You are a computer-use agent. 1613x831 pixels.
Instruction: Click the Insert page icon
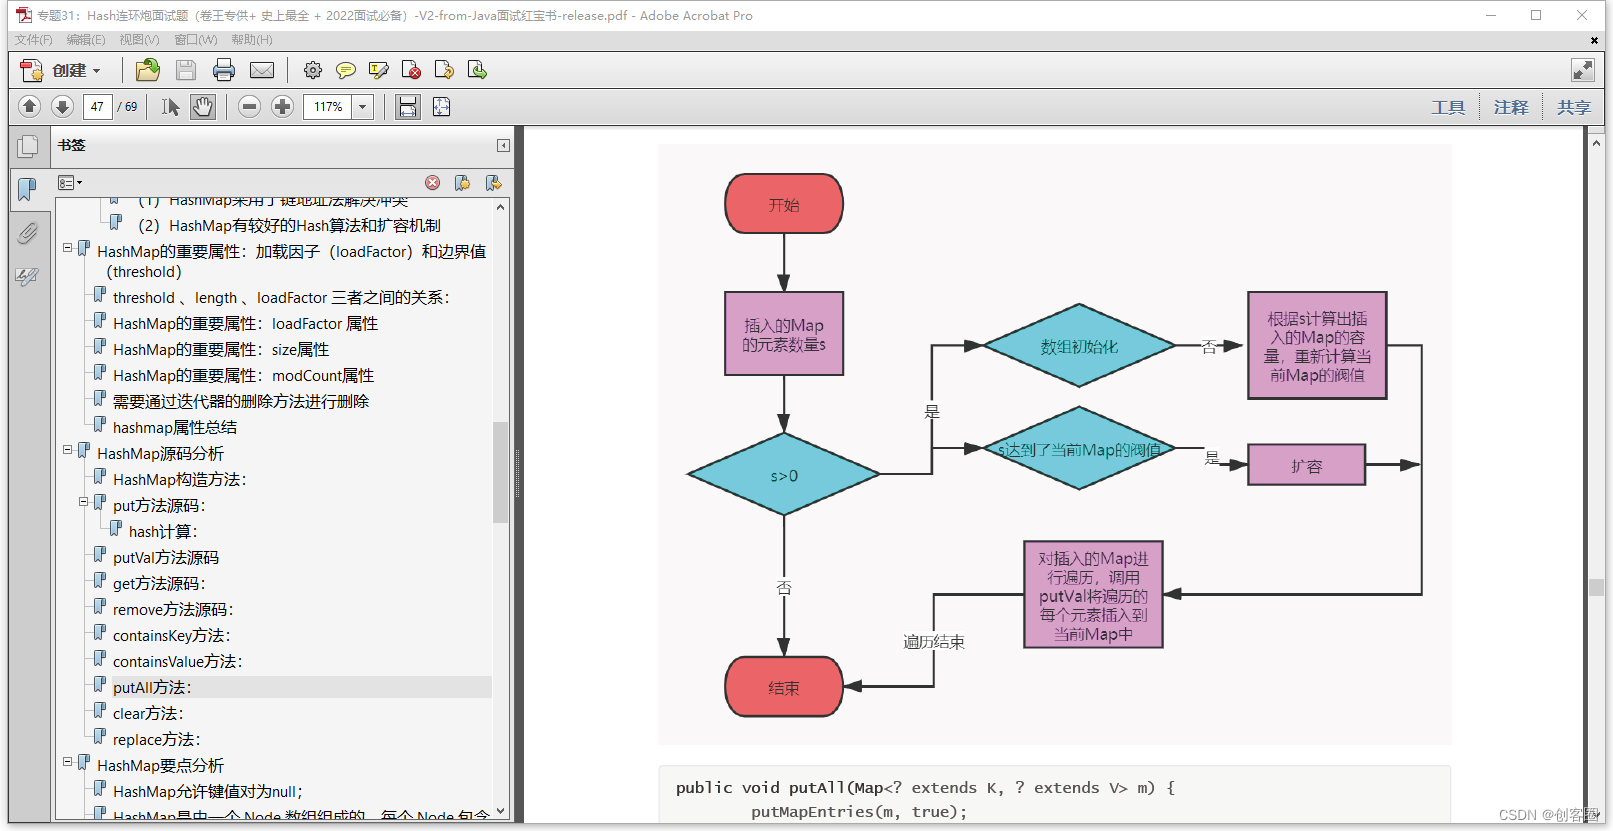tap(477, 70)
